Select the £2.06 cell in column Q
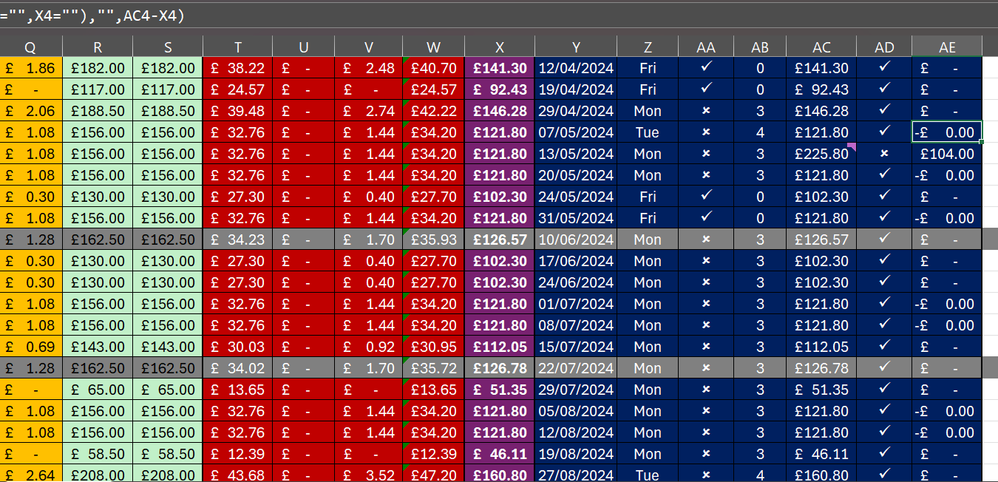998x482 pixels. [31, 111]
